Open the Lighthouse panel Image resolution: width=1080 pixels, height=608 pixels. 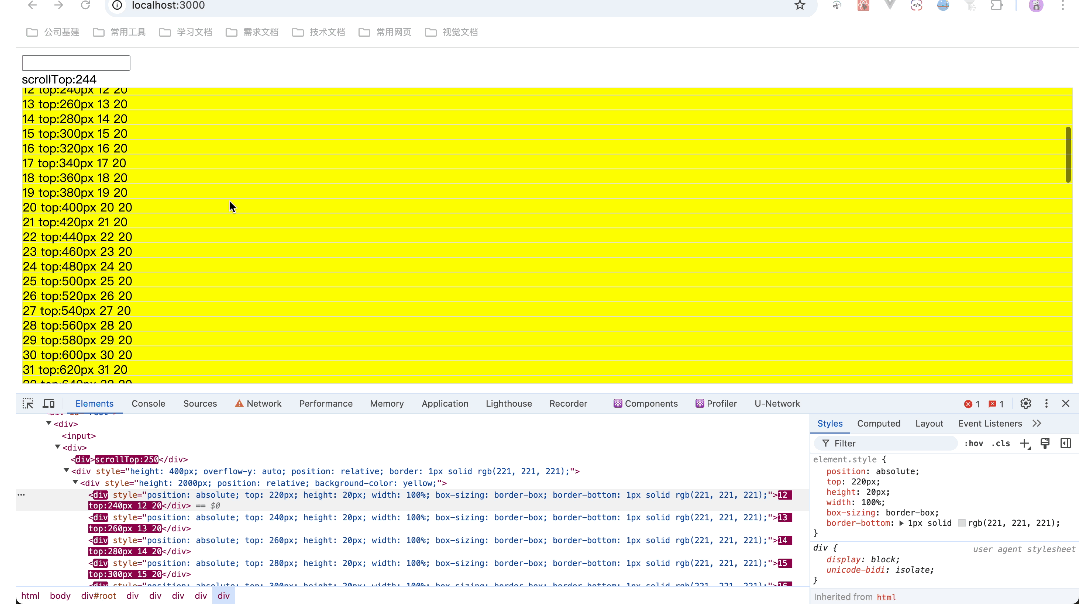click(x=508, y=403)
